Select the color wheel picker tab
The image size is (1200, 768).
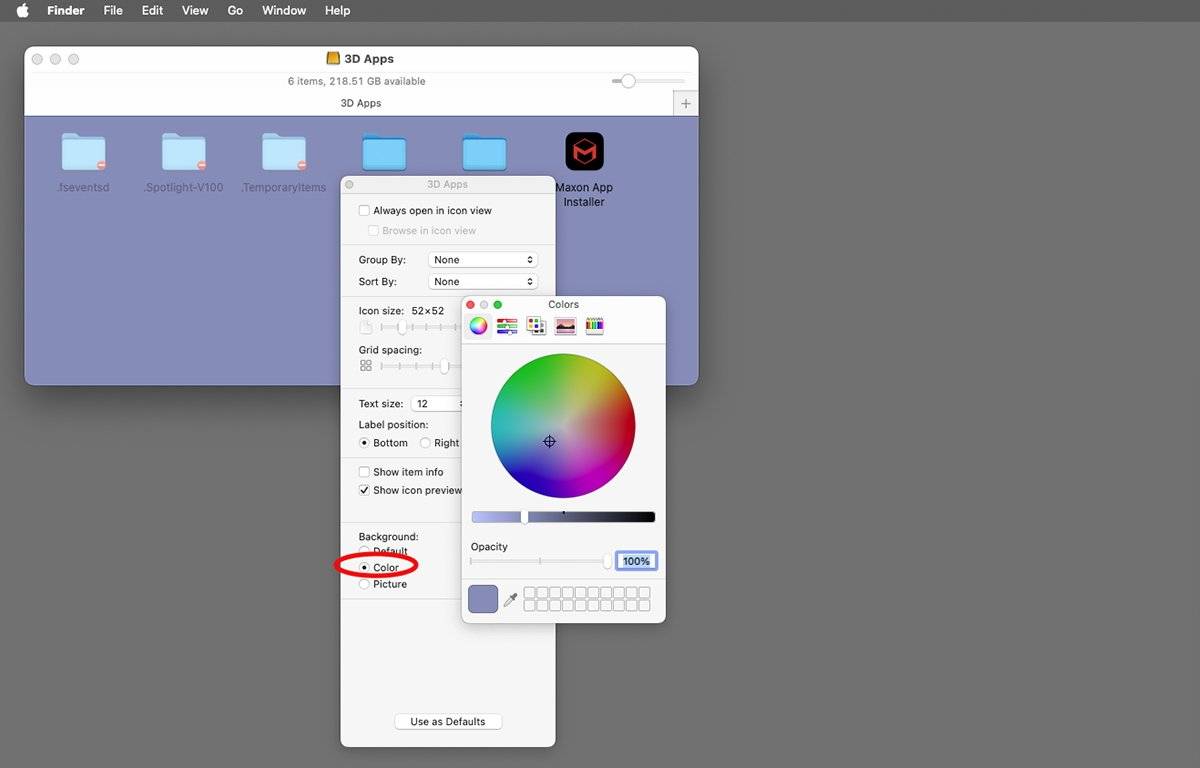click(x=478, y=326)
